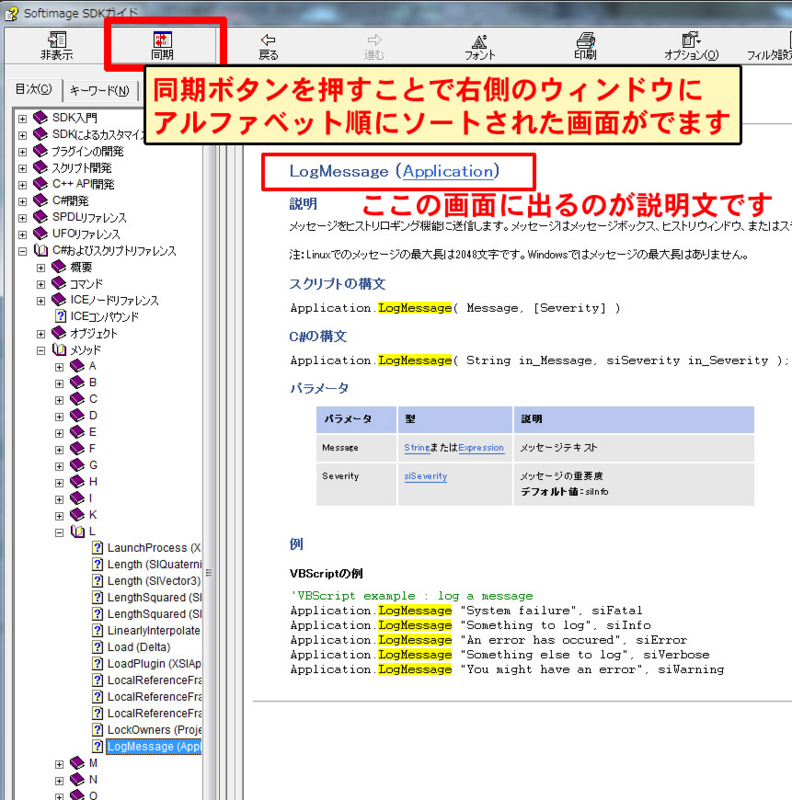Open the LockOwners topic
The width and height of the screenshot is (792, 800).
tap(154, 730)
